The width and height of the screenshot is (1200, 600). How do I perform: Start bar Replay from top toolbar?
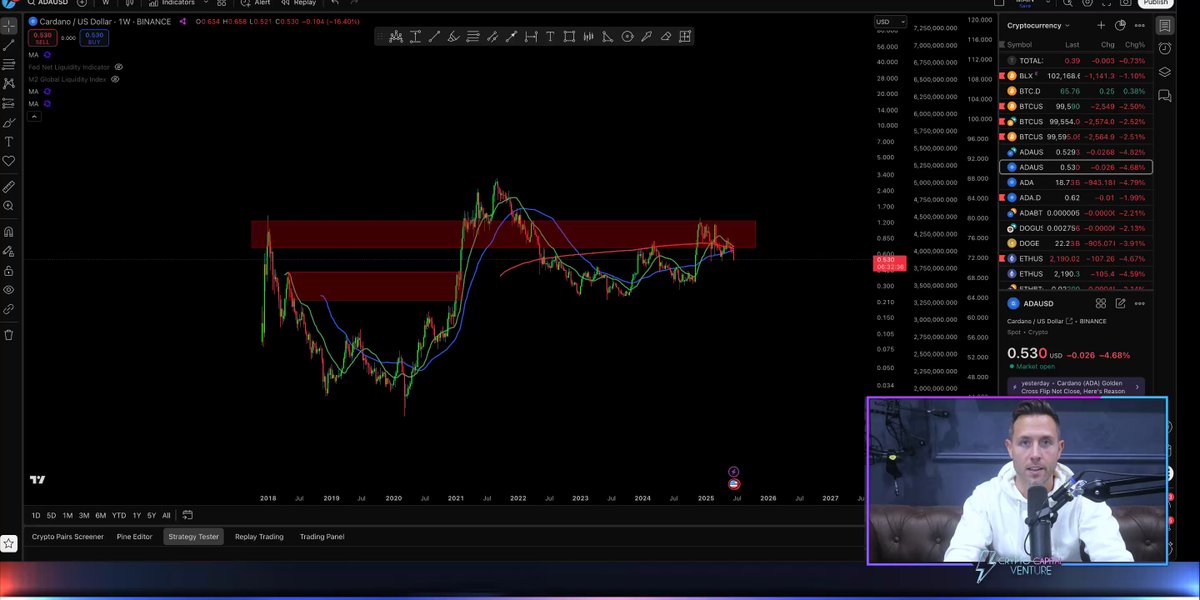click(298, 3)
